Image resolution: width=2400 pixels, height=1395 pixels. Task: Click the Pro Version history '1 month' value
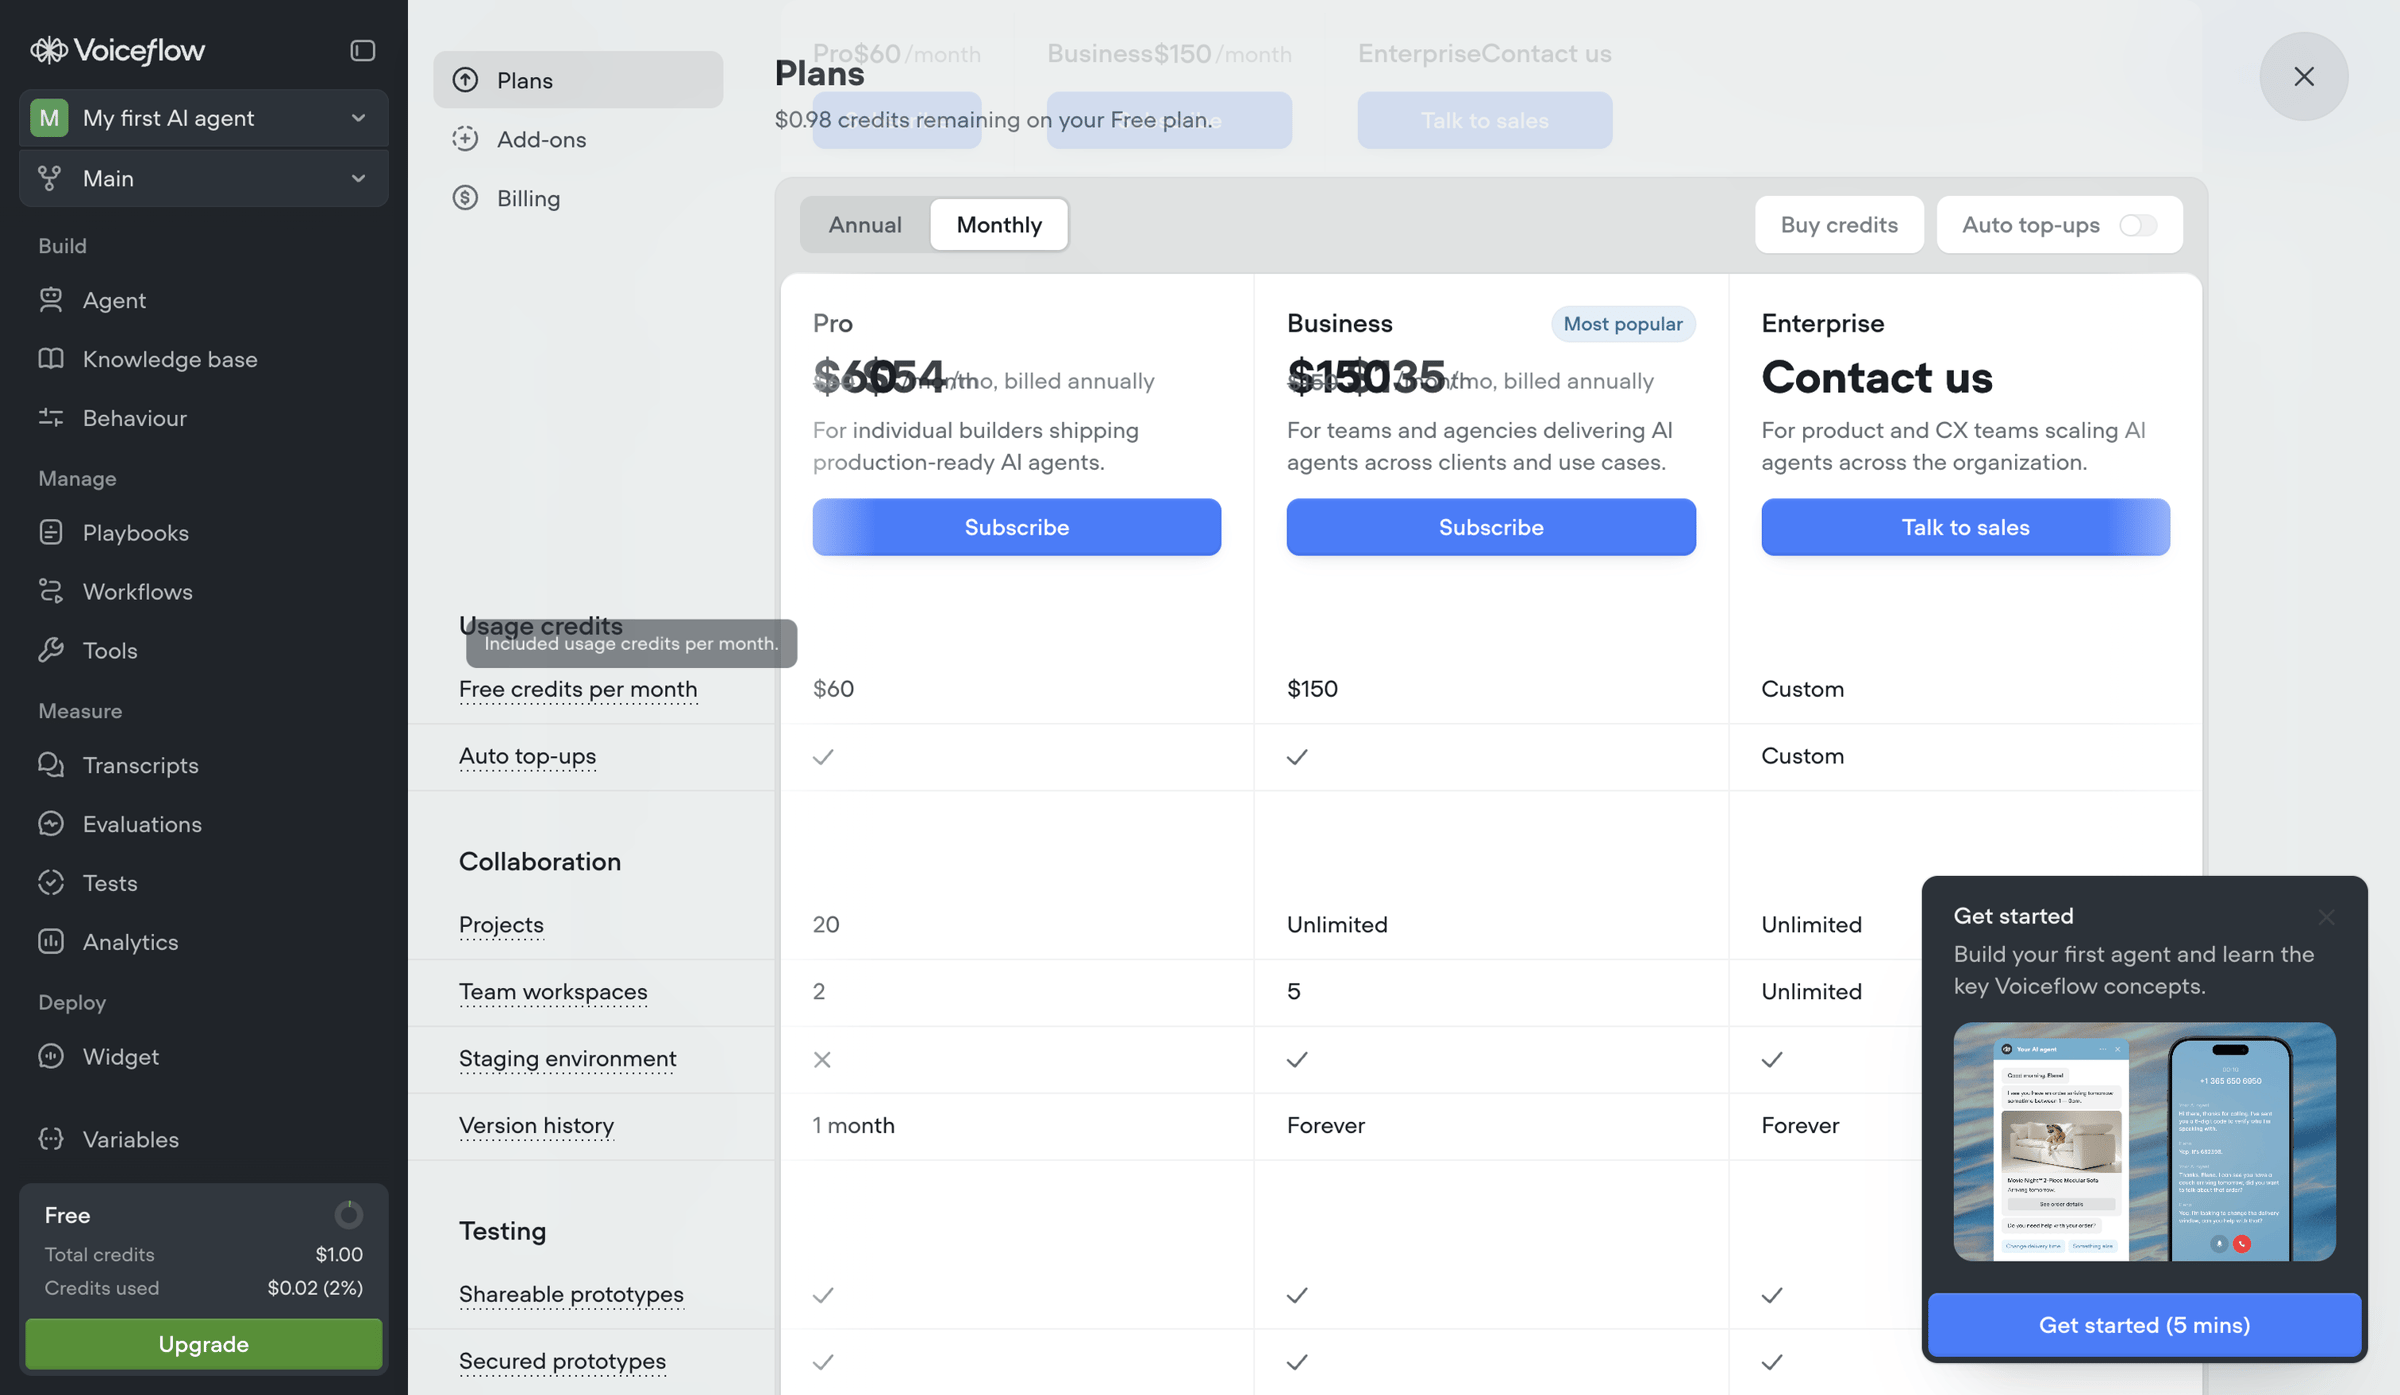[853, 1125]
